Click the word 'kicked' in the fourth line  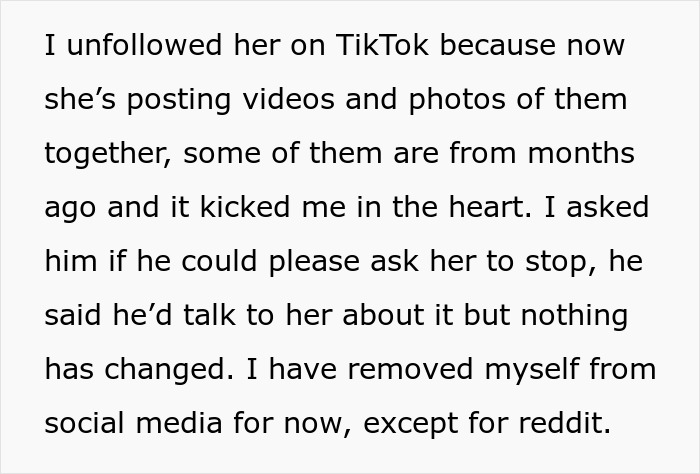(x=245, y=208)
